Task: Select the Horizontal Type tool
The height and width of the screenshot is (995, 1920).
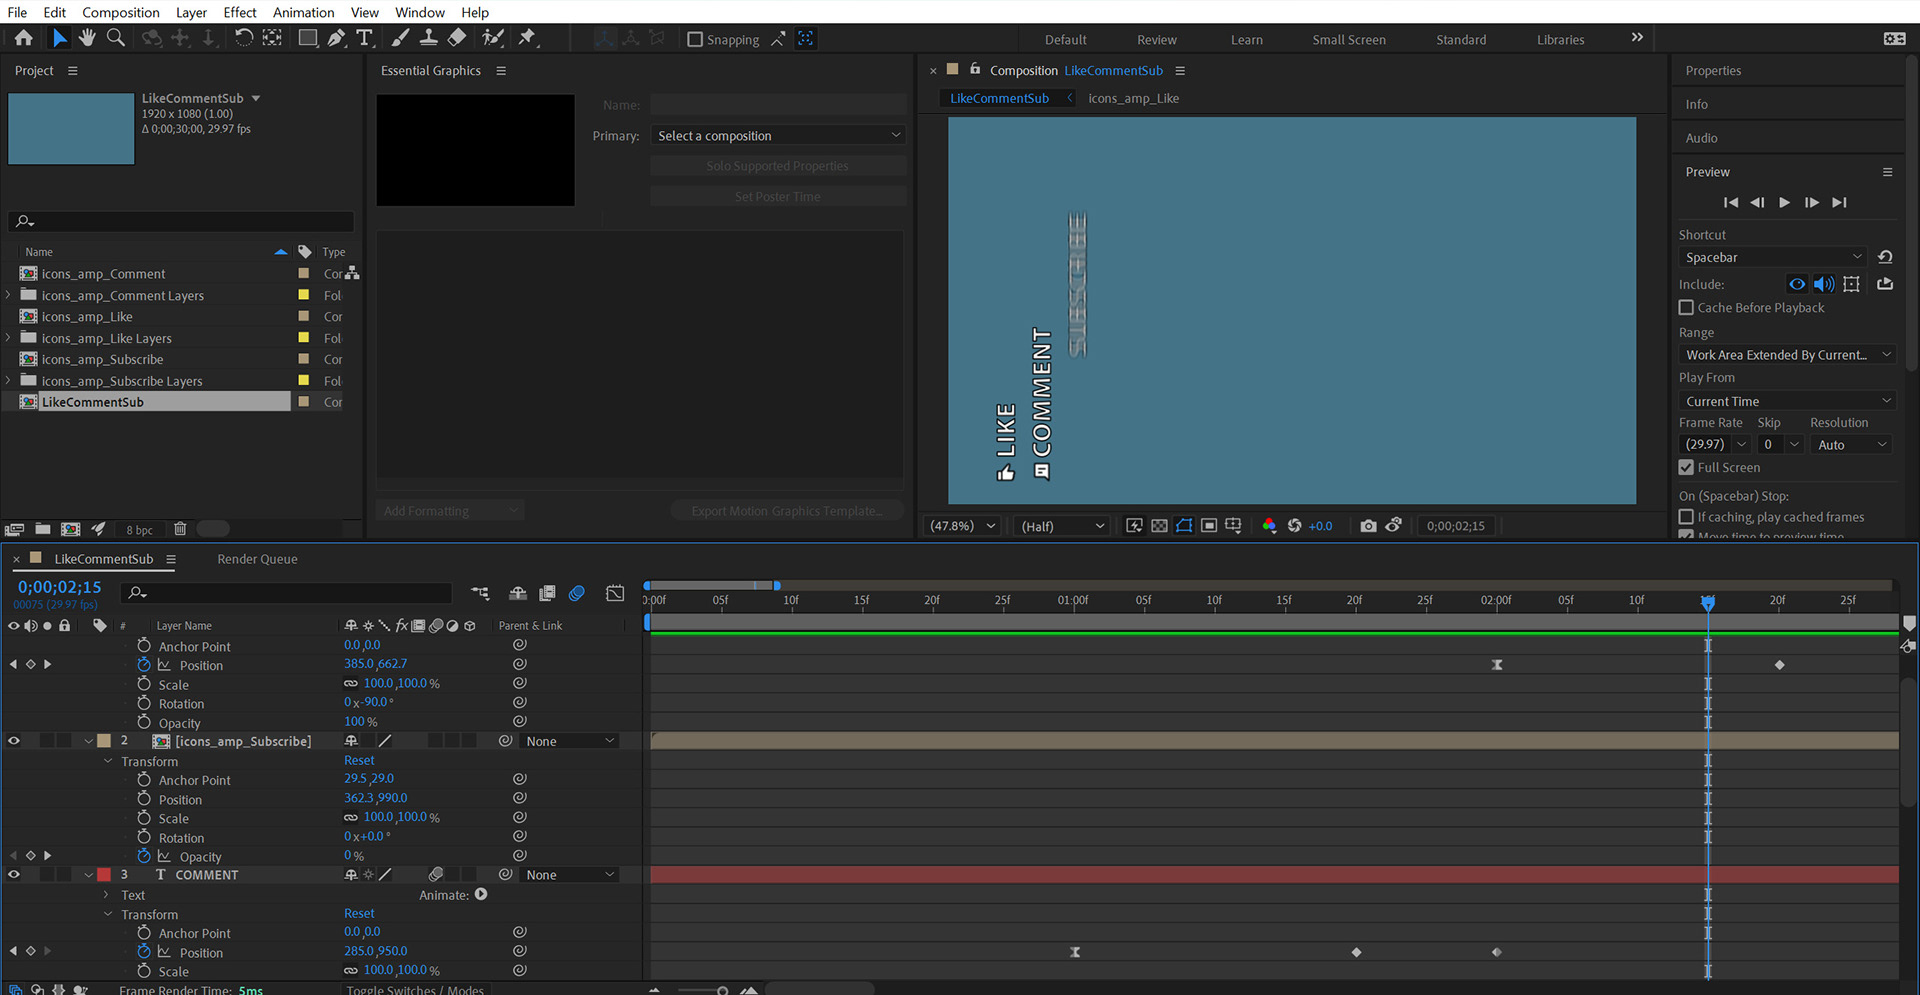Action: pos(364,38)
